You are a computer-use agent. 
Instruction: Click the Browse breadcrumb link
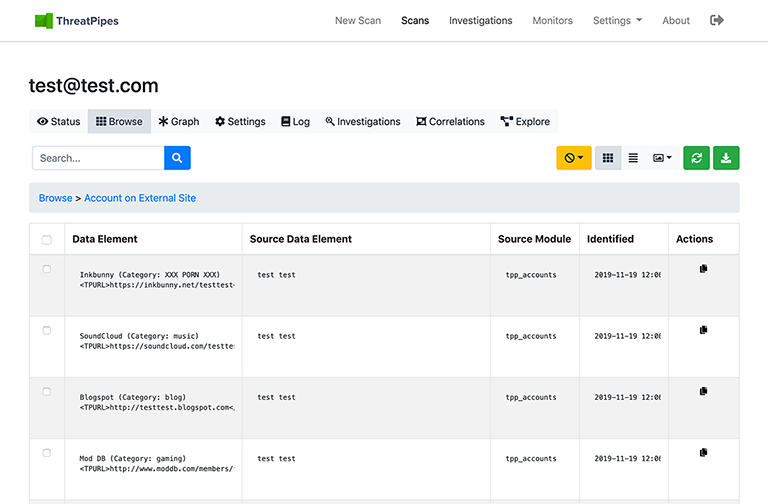coord(55,198)
